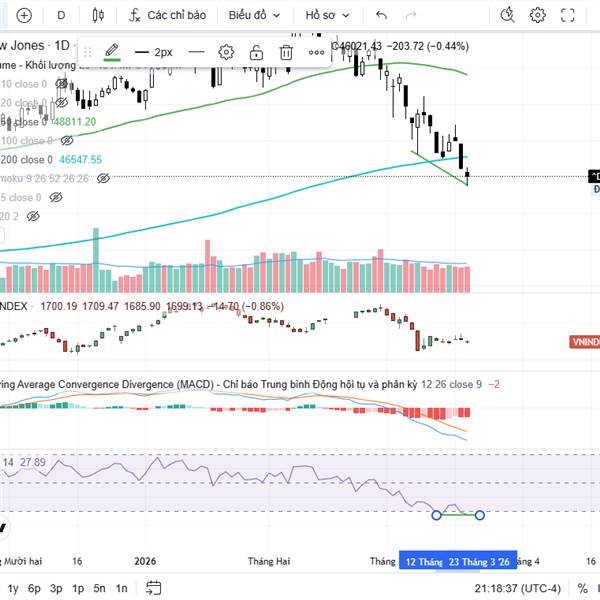Pick the line color with the pencil icon
This screenshot has height=600, width=600.
coord(112,52)
